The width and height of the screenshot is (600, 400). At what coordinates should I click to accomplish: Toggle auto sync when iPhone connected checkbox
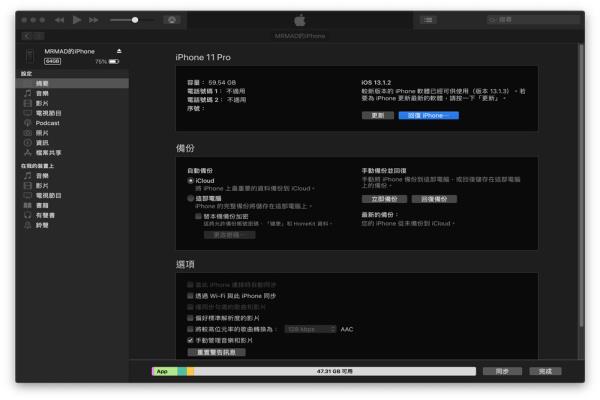(190, 285)
